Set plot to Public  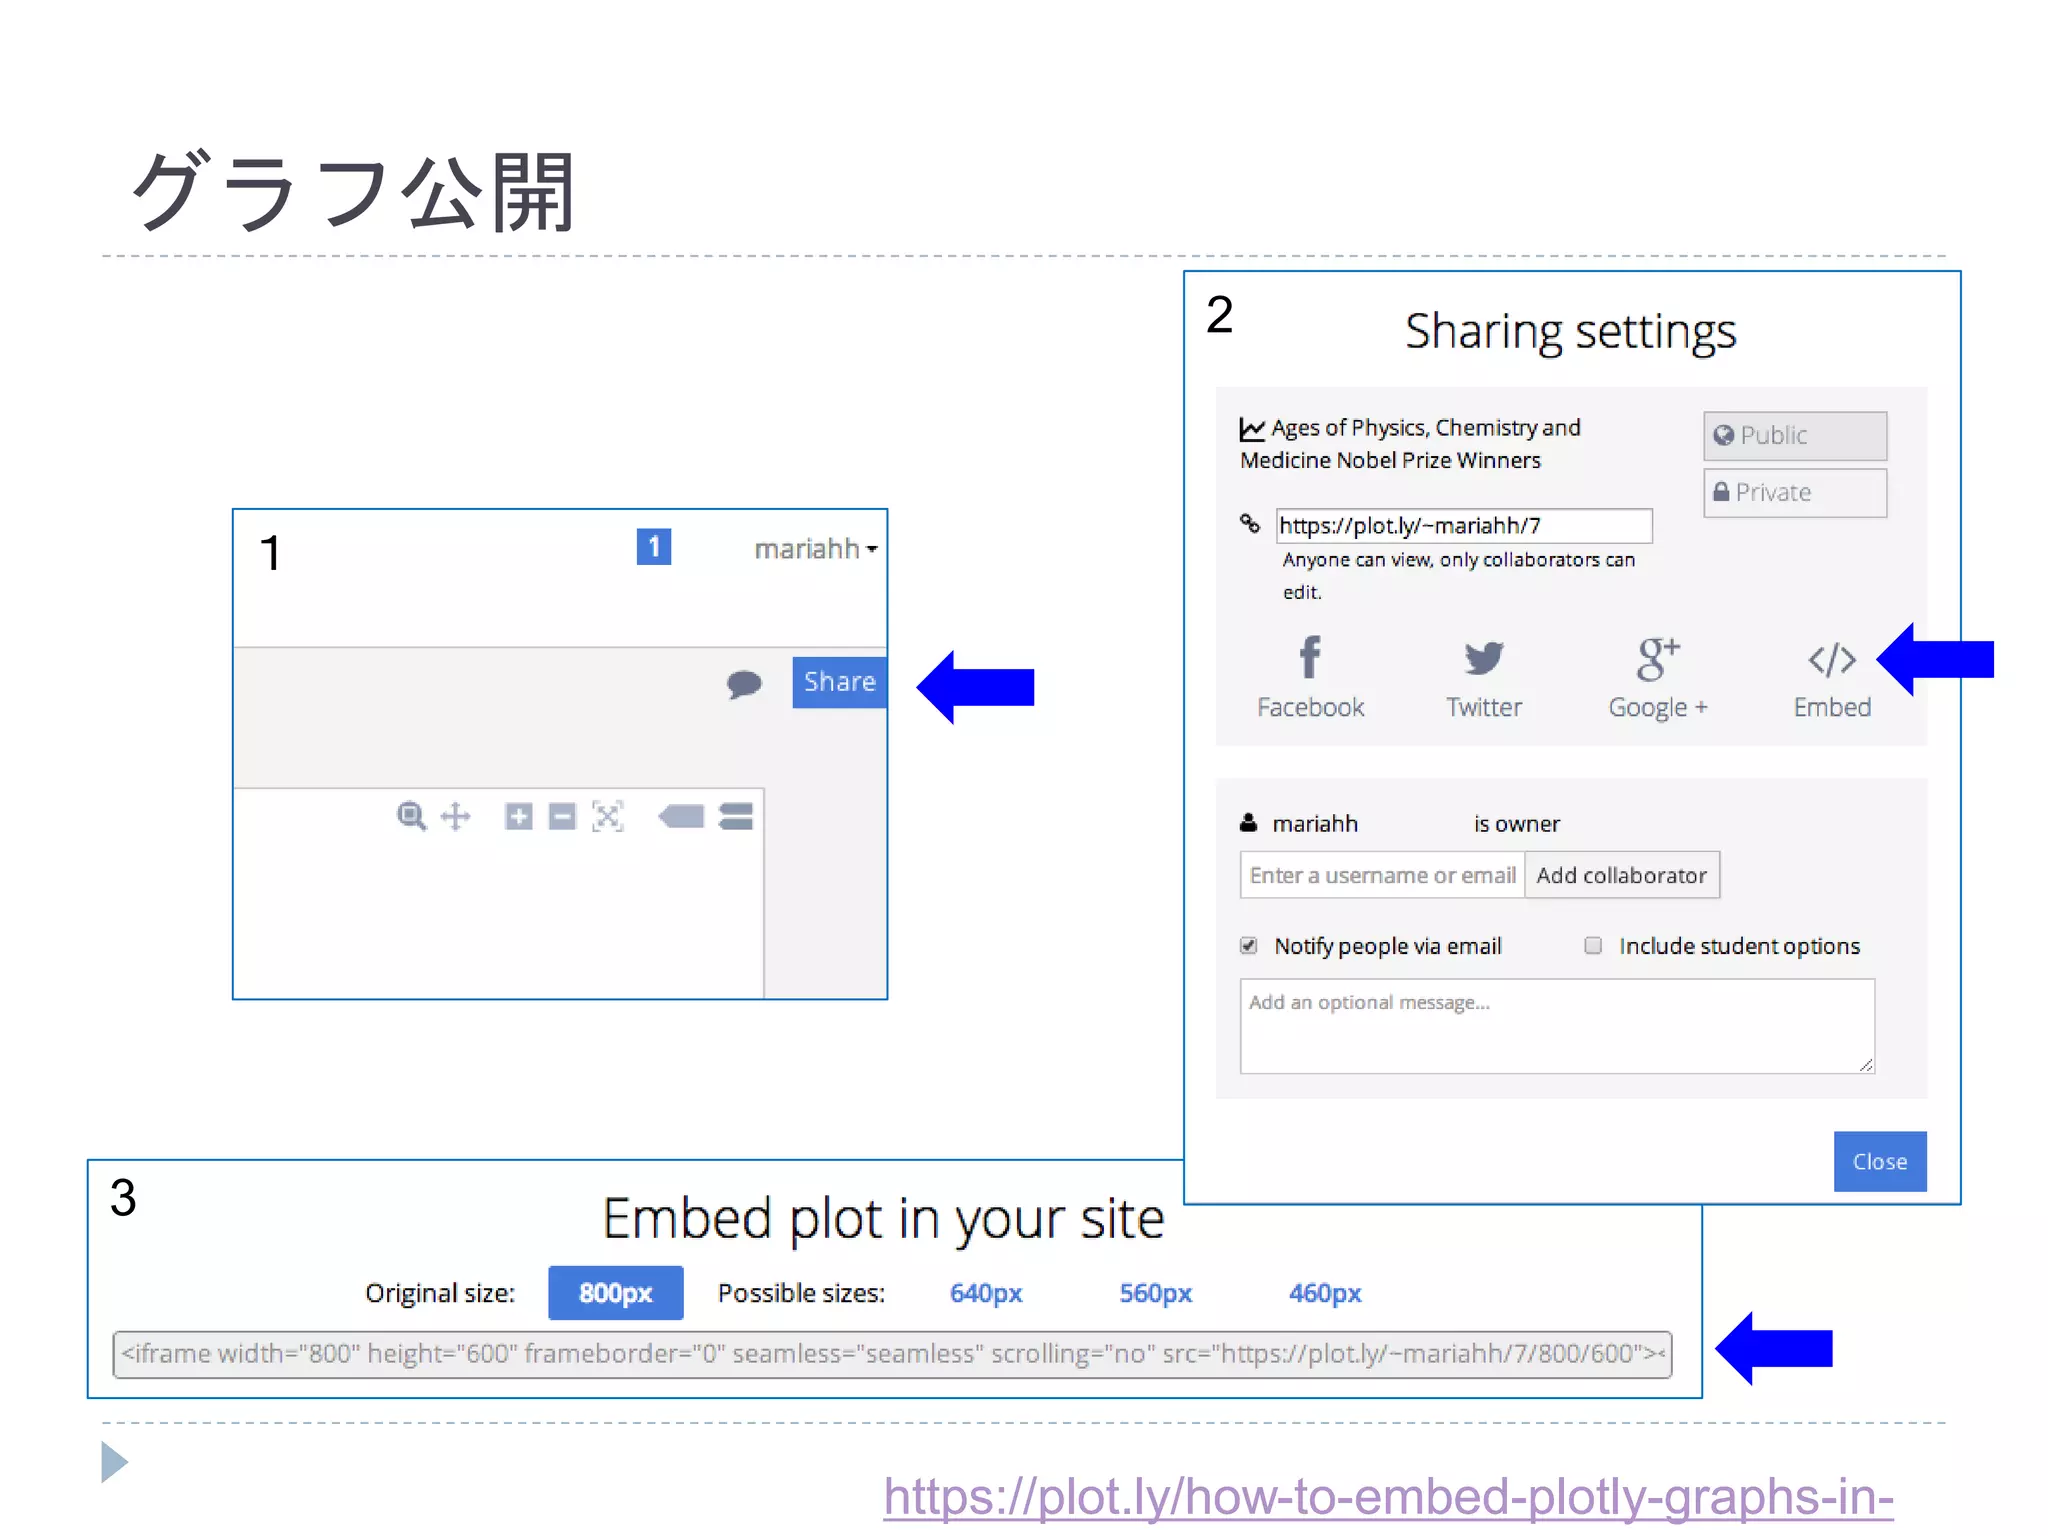(x=1795, y=436)
